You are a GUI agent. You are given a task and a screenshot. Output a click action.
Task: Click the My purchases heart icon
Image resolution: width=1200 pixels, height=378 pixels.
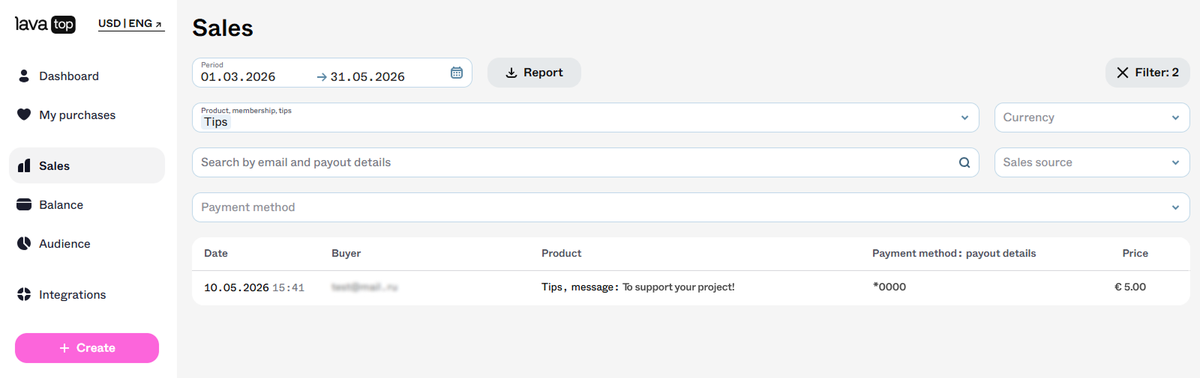(x=24, y=115)
